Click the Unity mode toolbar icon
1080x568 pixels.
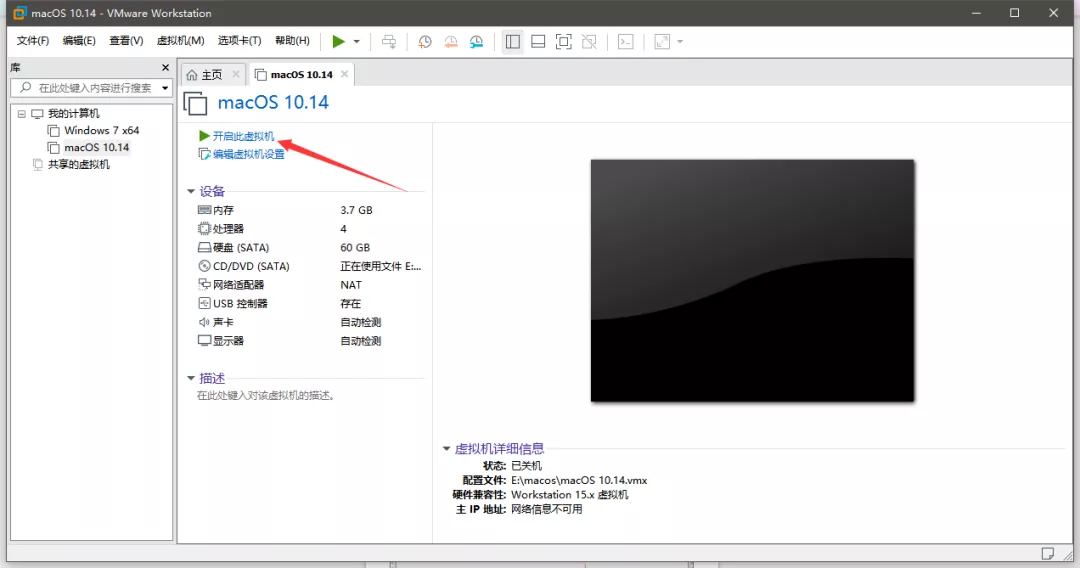(589, 41)
